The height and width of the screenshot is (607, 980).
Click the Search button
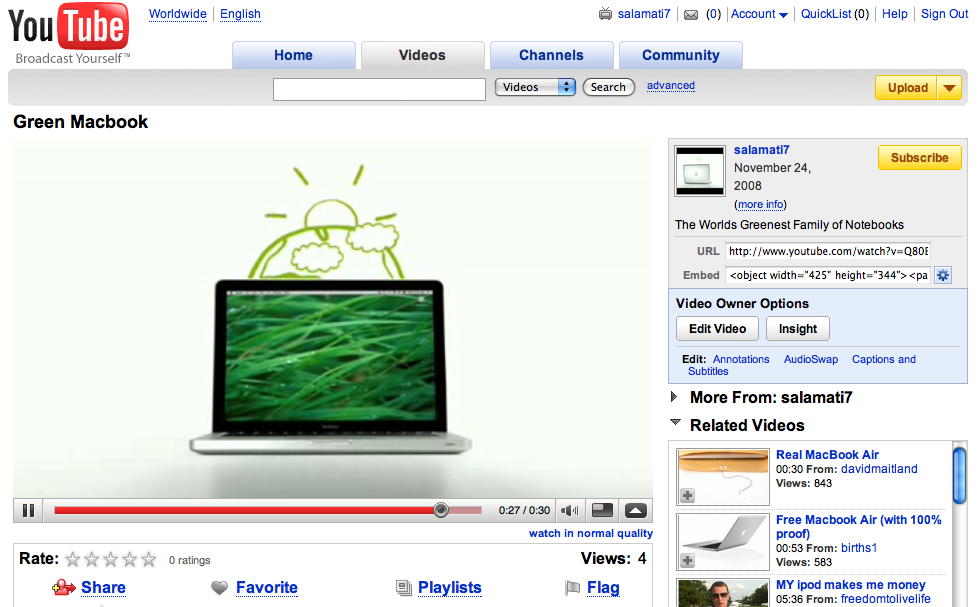point(608,87)
